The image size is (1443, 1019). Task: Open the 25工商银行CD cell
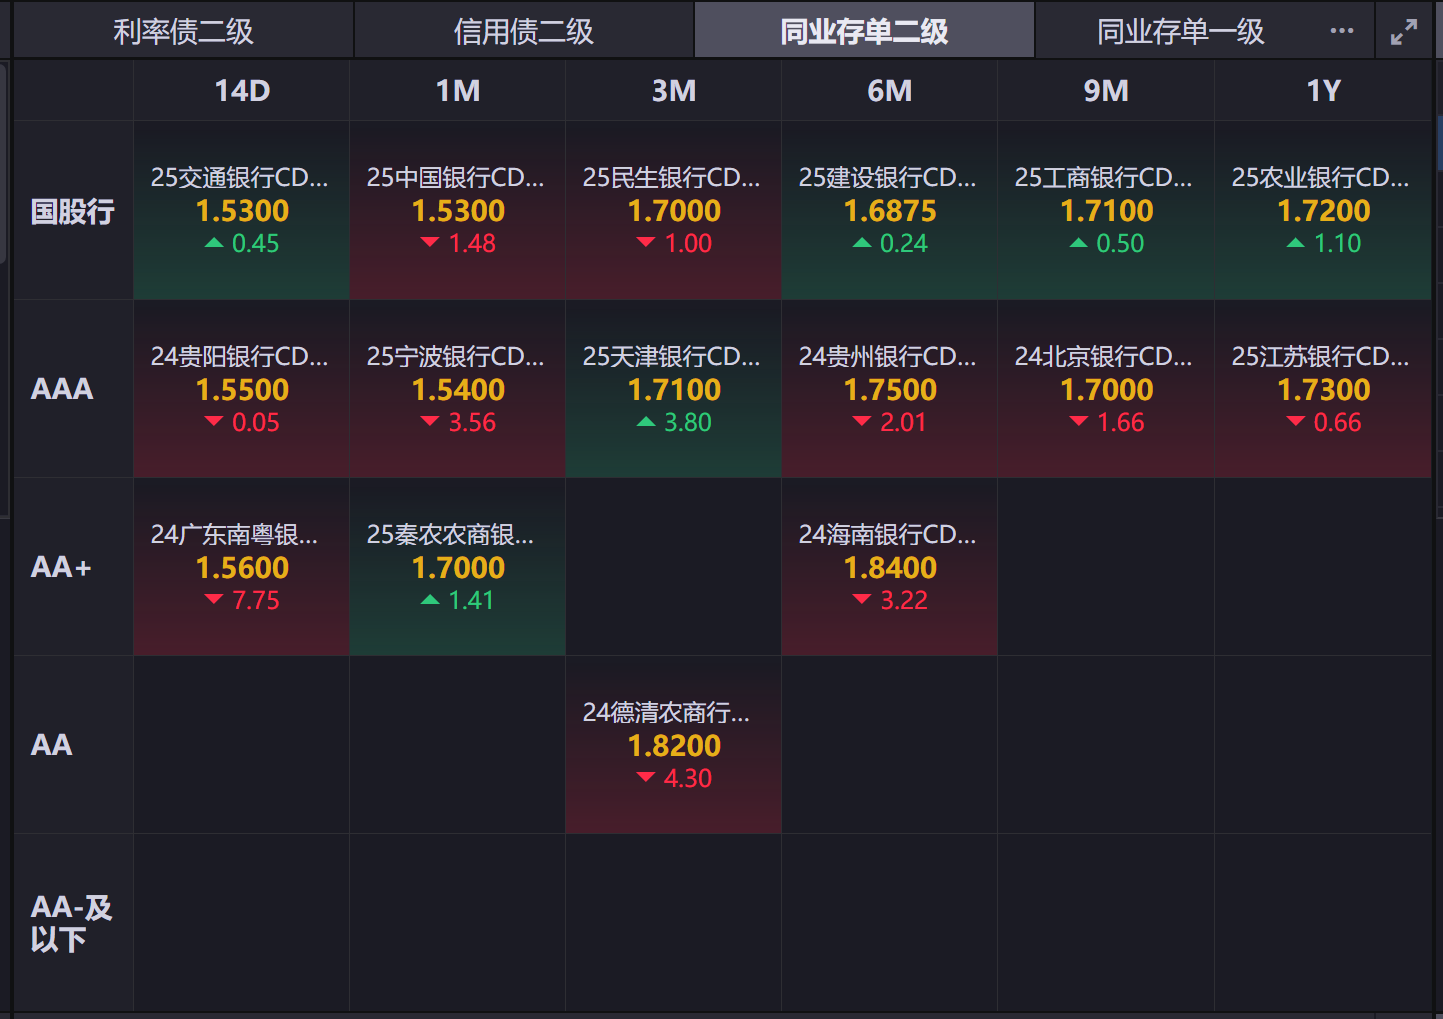[1106, 211]
